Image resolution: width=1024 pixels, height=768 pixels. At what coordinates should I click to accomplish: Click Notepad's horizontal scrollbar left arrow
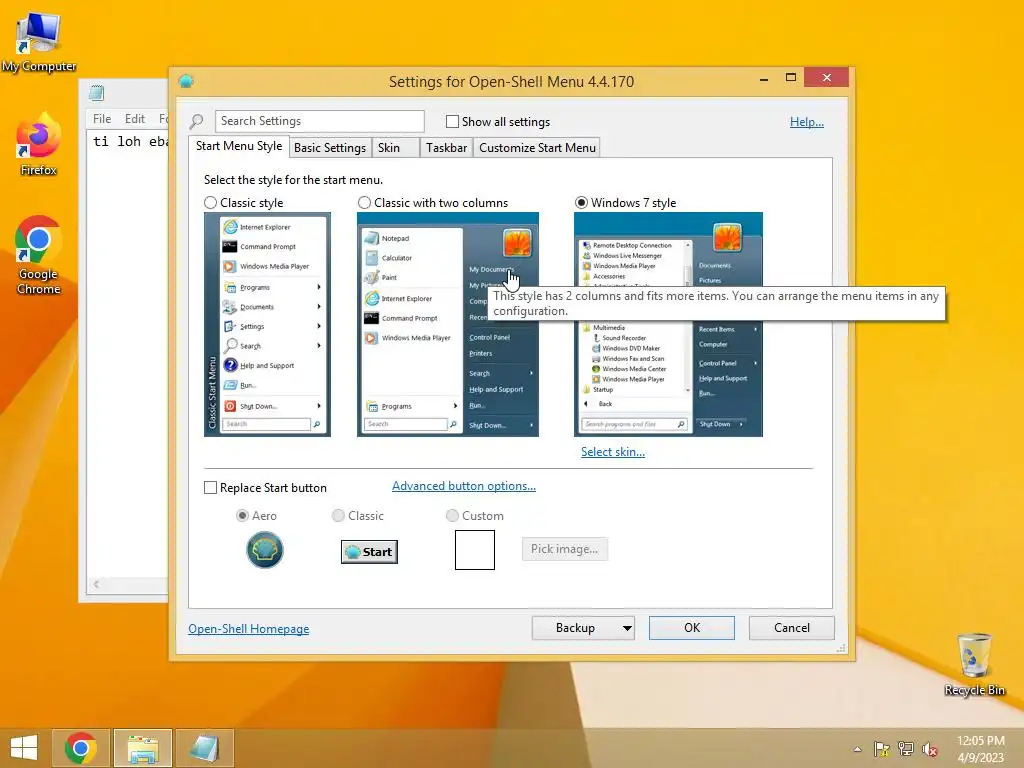tap(96, 584)
